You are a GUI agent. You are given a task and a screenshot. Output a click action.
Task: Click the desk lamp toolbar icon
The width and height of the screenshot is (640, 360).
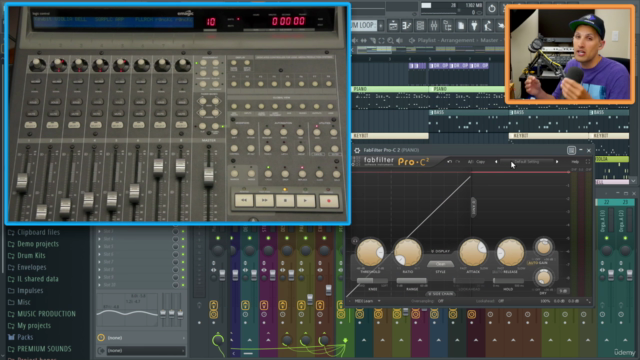(x=488, y=26)
